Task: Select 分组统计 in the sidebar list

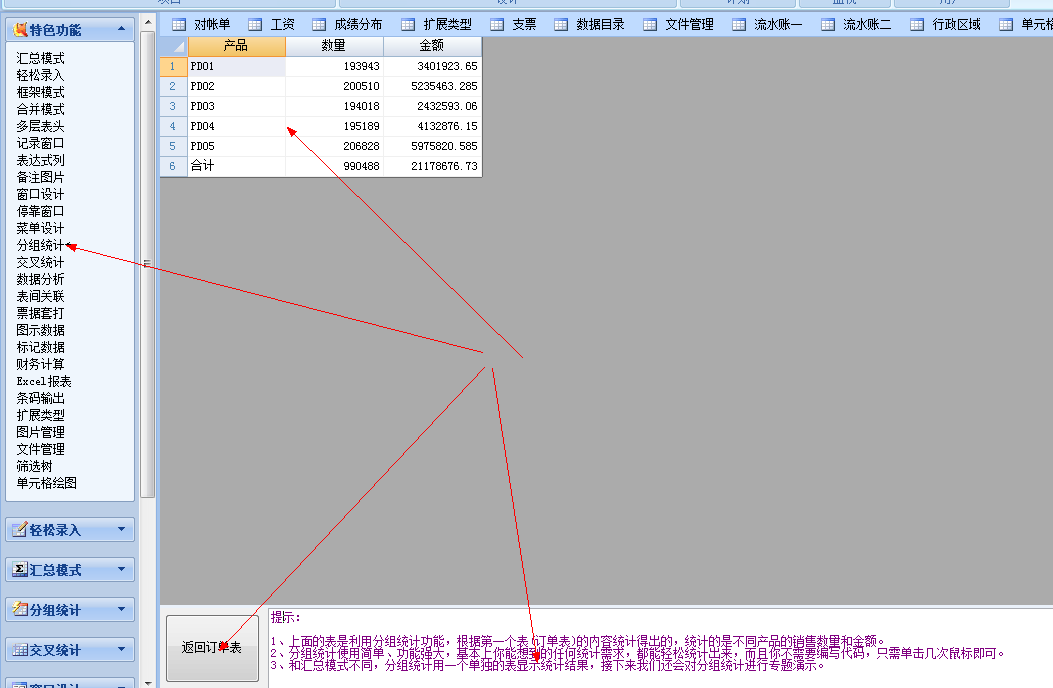Action: [41, 245]
